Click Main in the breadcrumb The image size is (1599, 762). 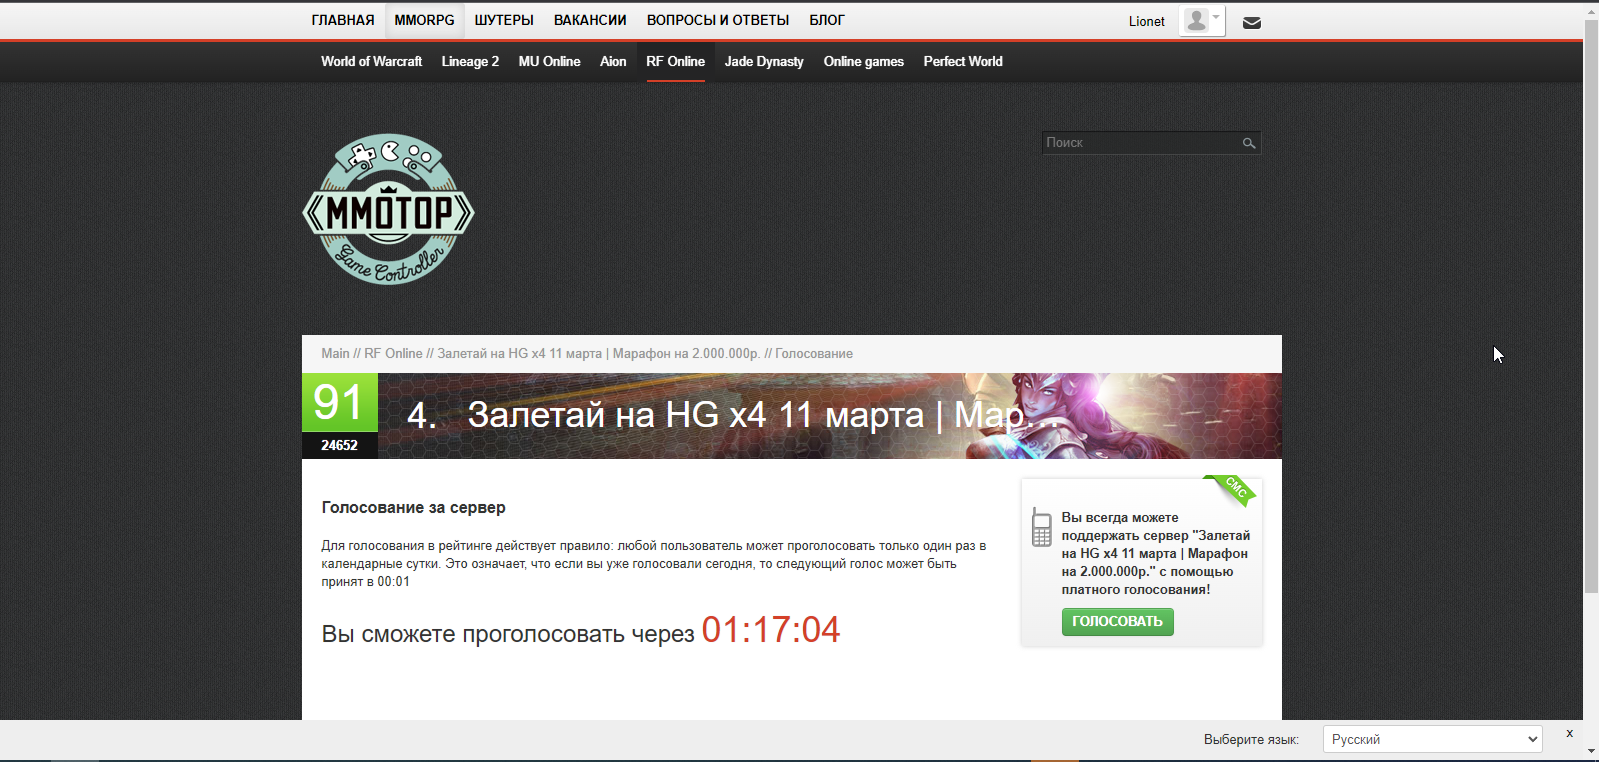pyautogui.click(x=335, y=353)
